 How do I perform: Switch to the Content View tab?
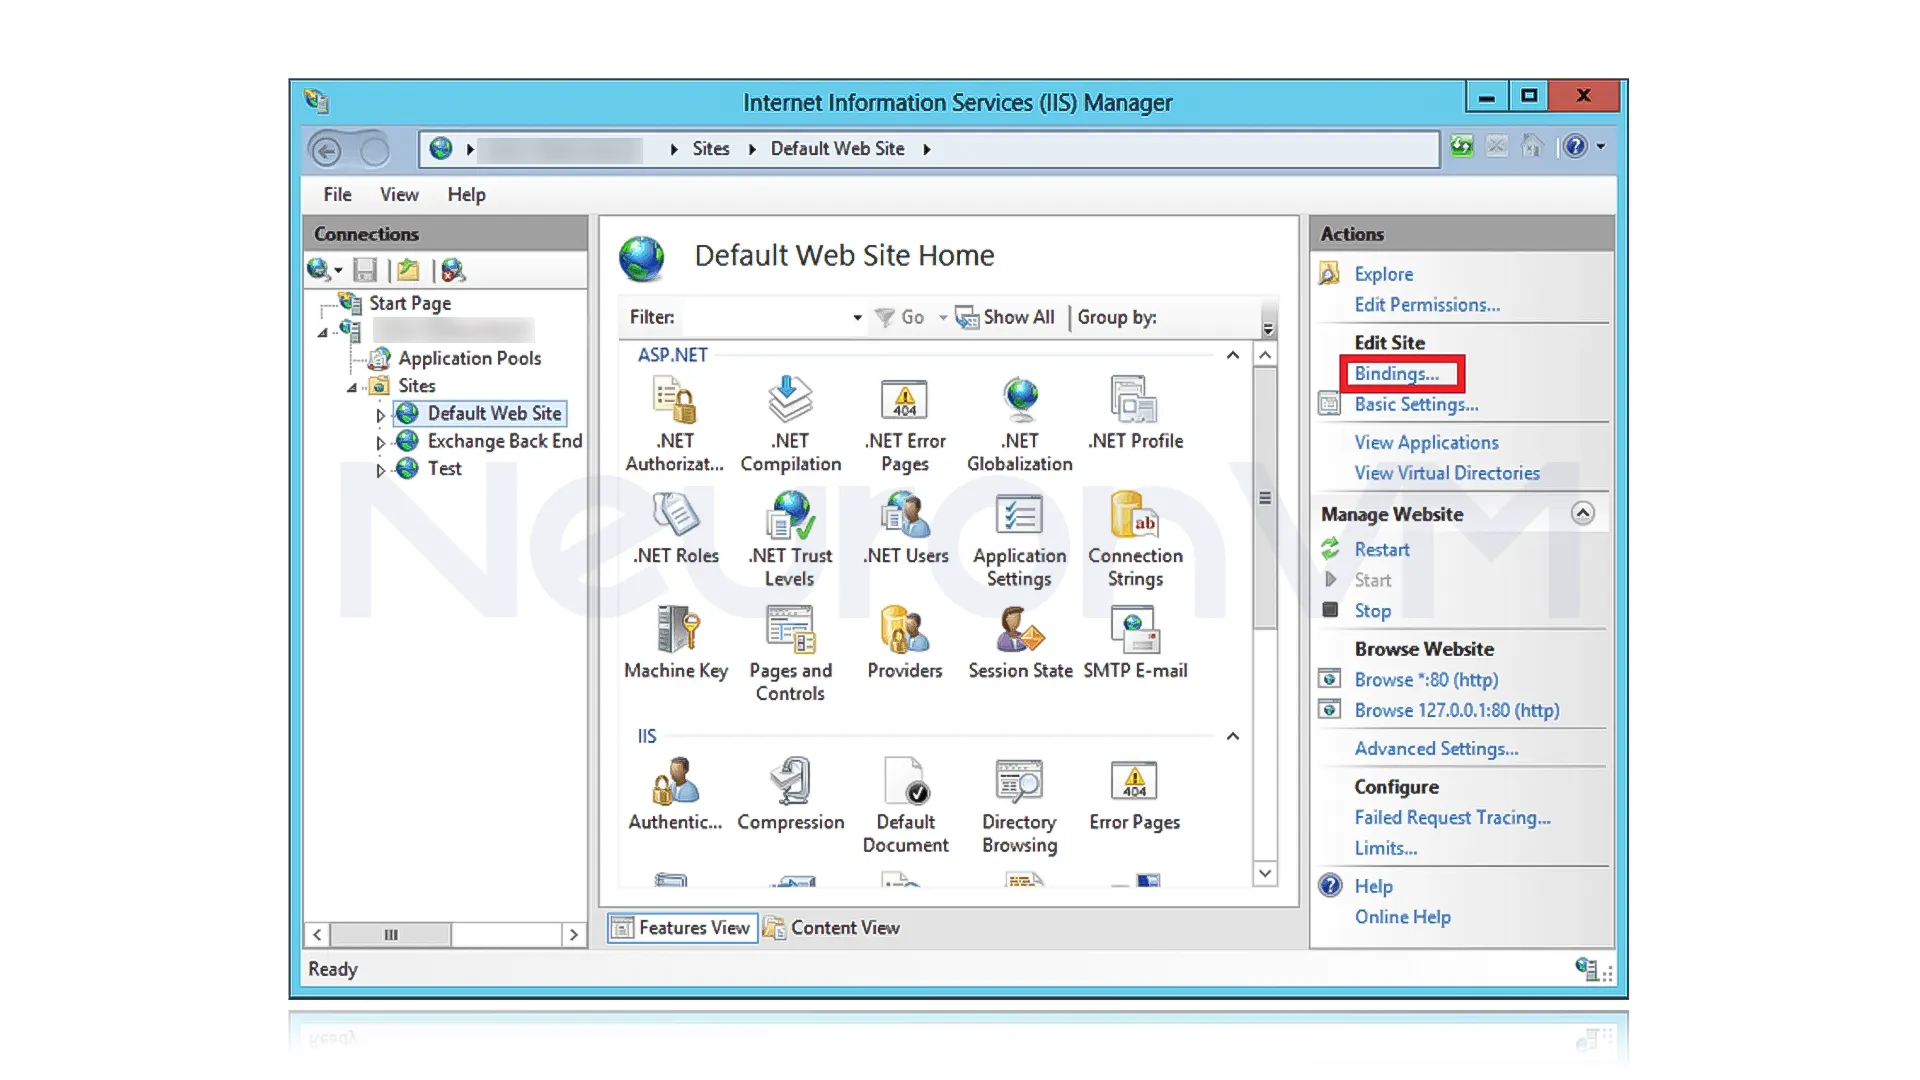(x=833, y=928)
